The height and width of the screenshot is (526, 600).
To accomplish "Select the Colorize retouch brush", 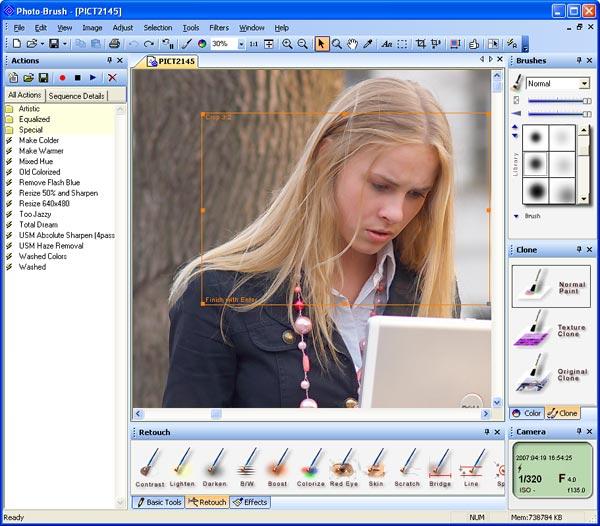I will click(x=311, y=467).
